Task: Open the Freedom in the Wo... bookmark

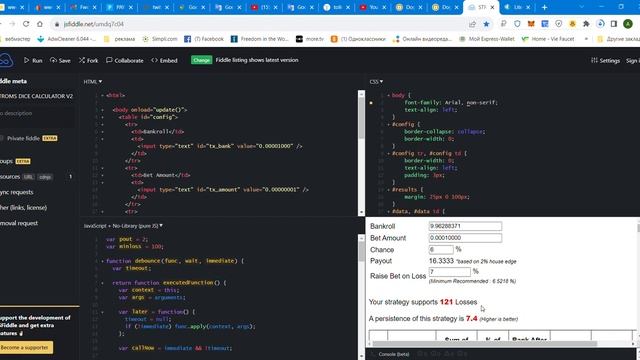Action: pyautogui.click(x=260, y=39)
